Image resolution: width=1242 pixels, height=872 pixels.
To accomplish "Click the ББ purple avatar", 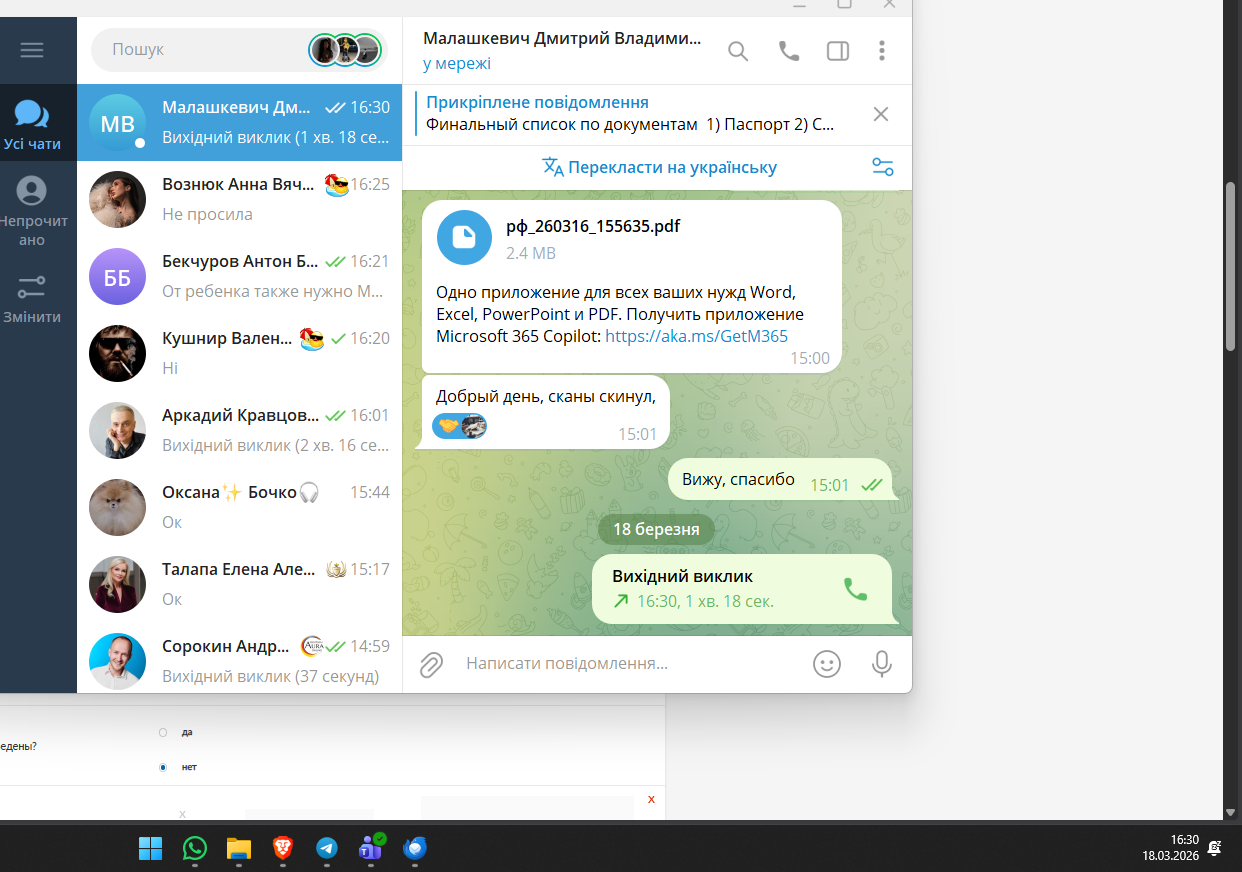I will pyautogui.click(x=118, y=277).
